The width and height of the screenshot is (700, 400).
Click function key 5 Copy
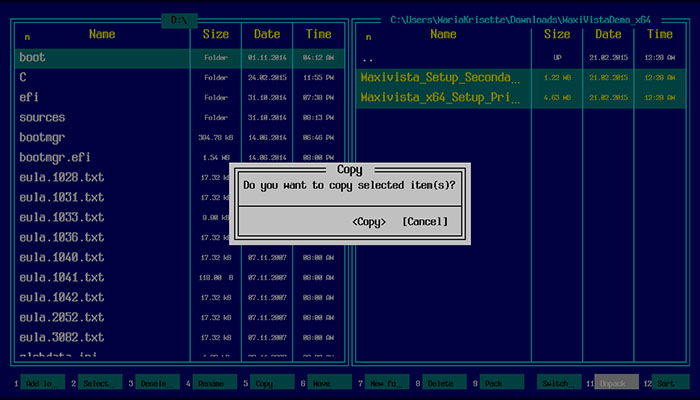click(x=272, y=383)
